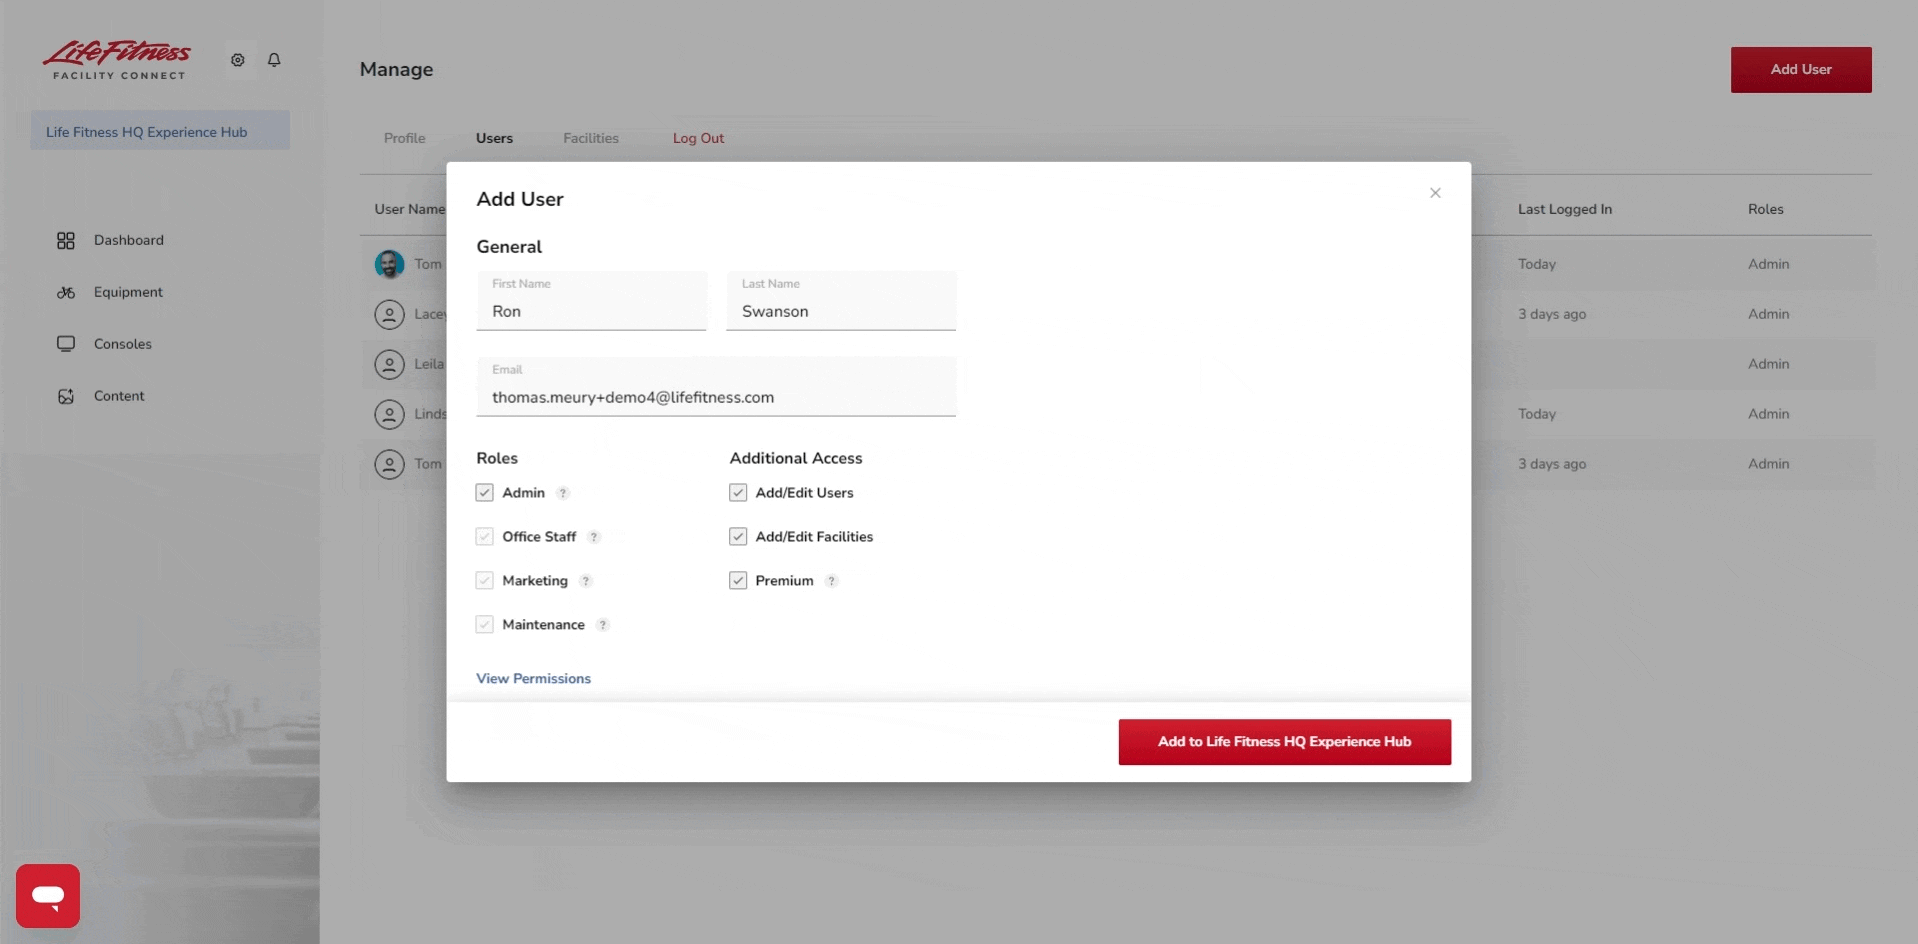Image resolution: width=1918 pixels, height=944 pixels.
Task: Click the Email input field
Action: coord(716,387)
